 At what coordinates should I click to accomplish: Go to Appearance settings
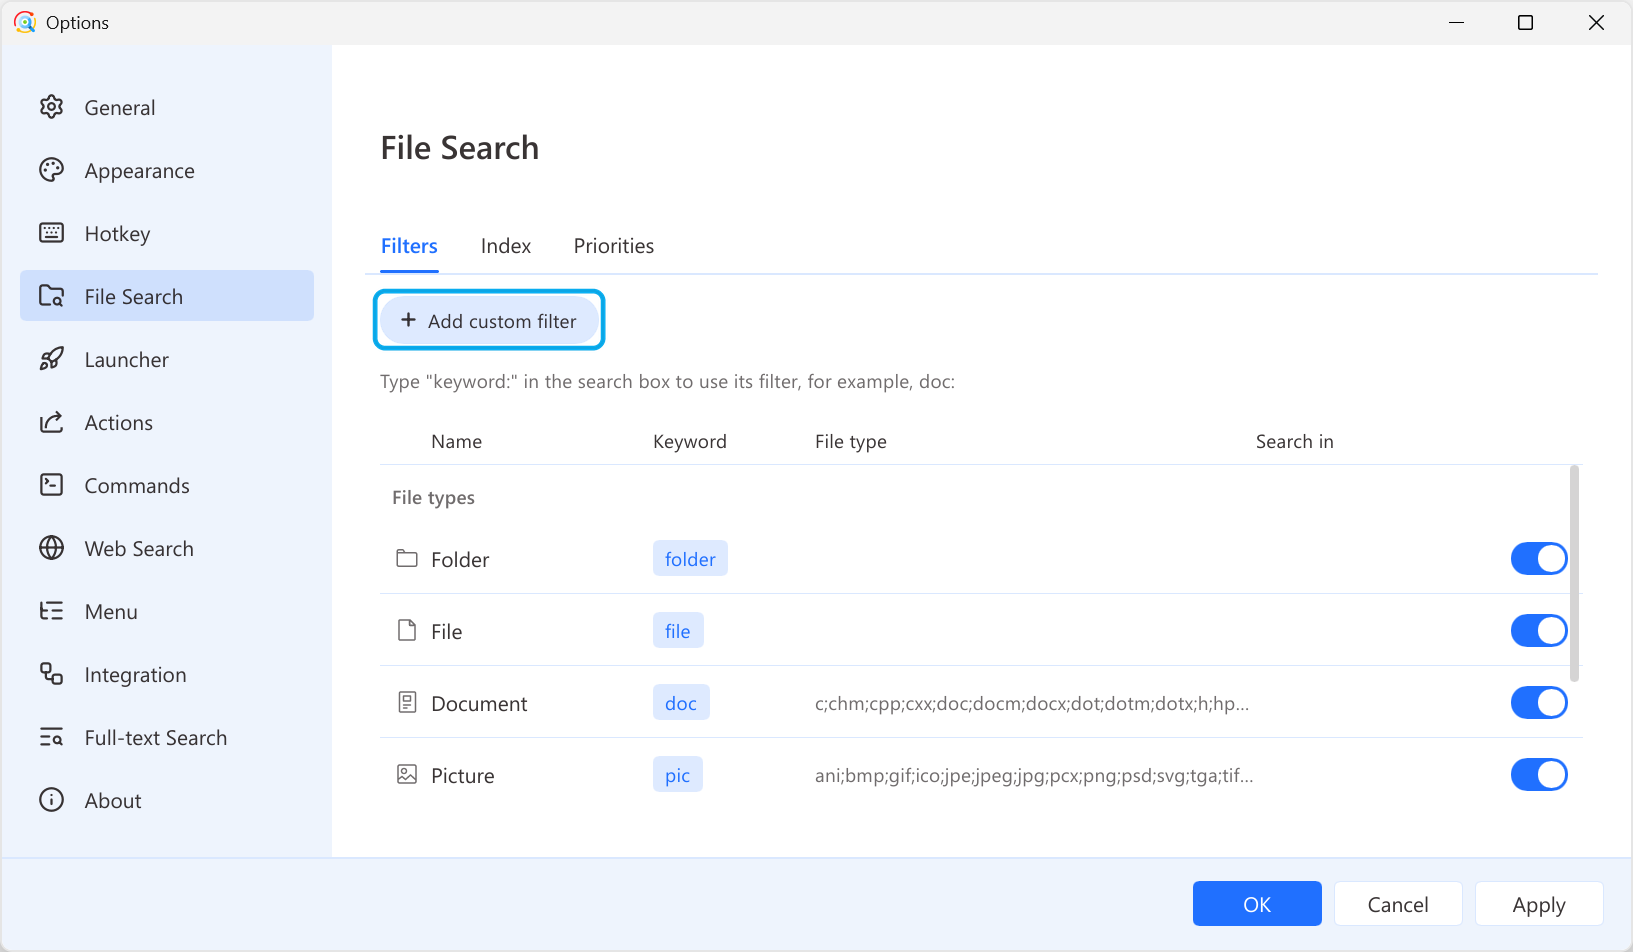point(167,170)
